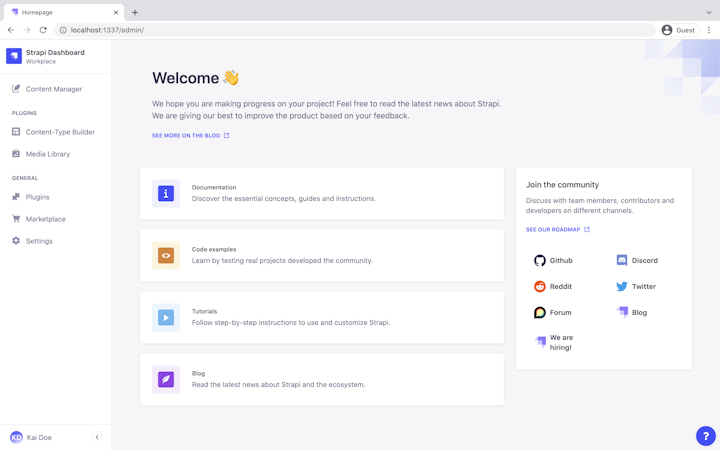Screen dimensions: 720x450
Task: Click the Discord logo icon
Action: click(x=622, y=260)
